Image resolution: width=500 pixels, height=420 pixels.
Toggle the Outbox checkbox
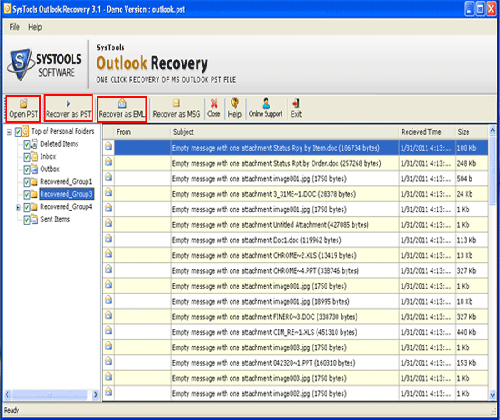pyautogui.click(x=27, y=170)
